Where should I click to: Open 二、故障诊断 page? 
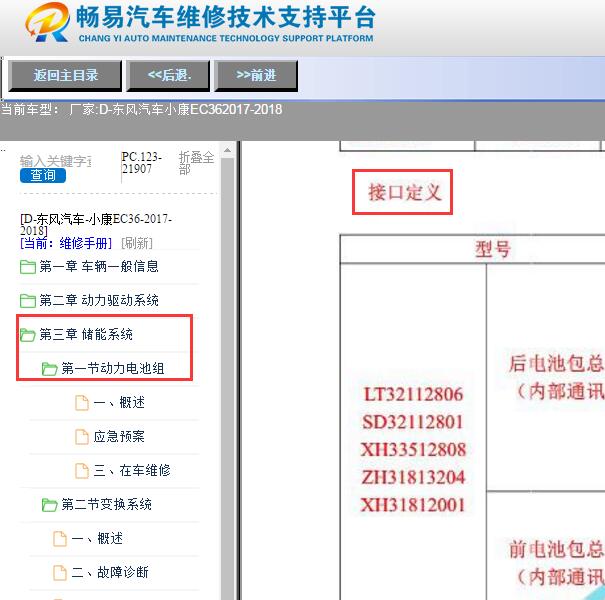[x=110, y=572]
